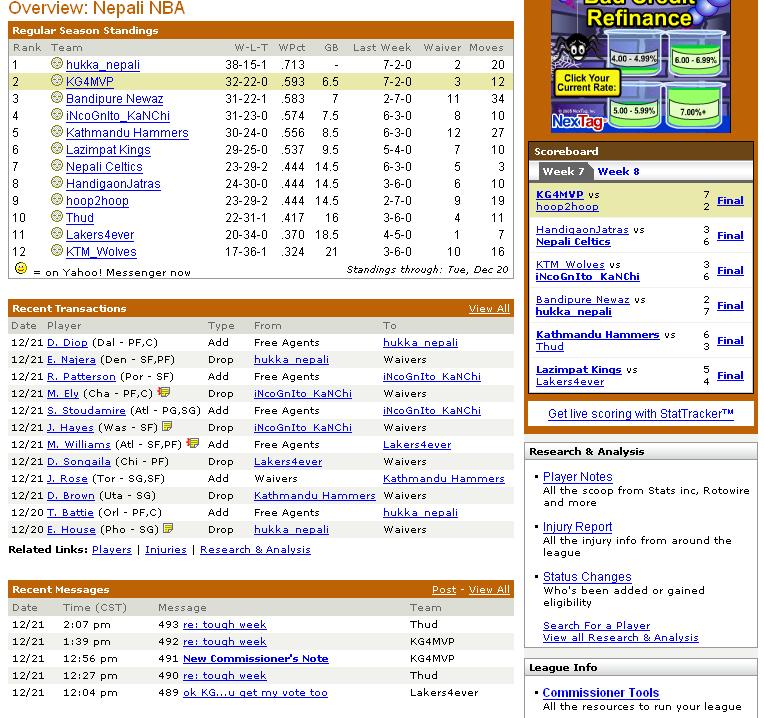Post a new league message

coord(444,590)
